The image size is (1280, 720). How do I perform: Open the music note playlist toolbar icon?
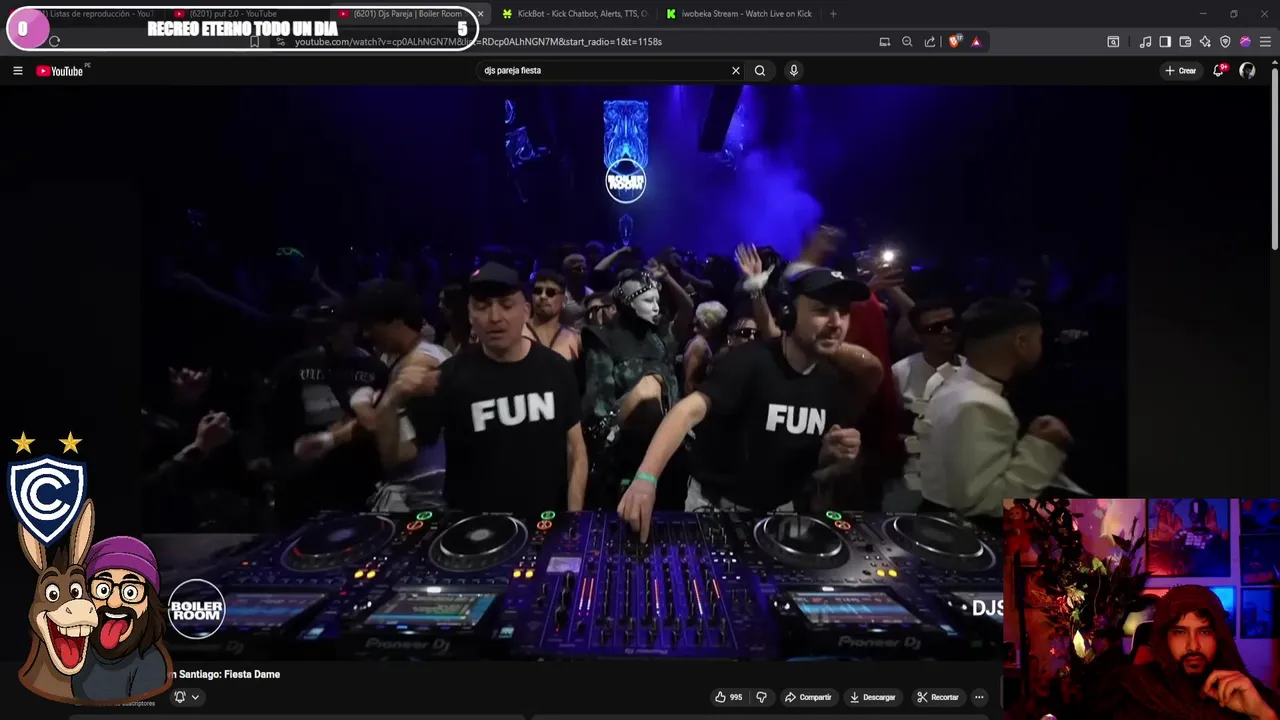coord(1145,42)
